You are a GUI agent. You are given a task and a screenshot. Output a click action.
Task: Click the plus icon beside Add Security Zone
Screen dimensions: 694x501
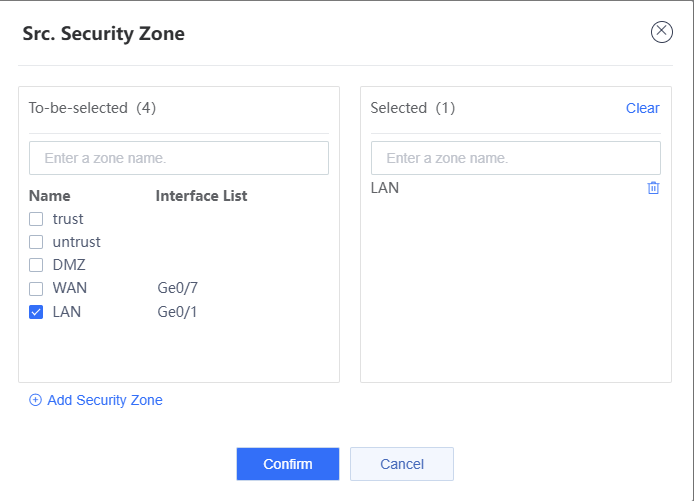pos(36,400)
